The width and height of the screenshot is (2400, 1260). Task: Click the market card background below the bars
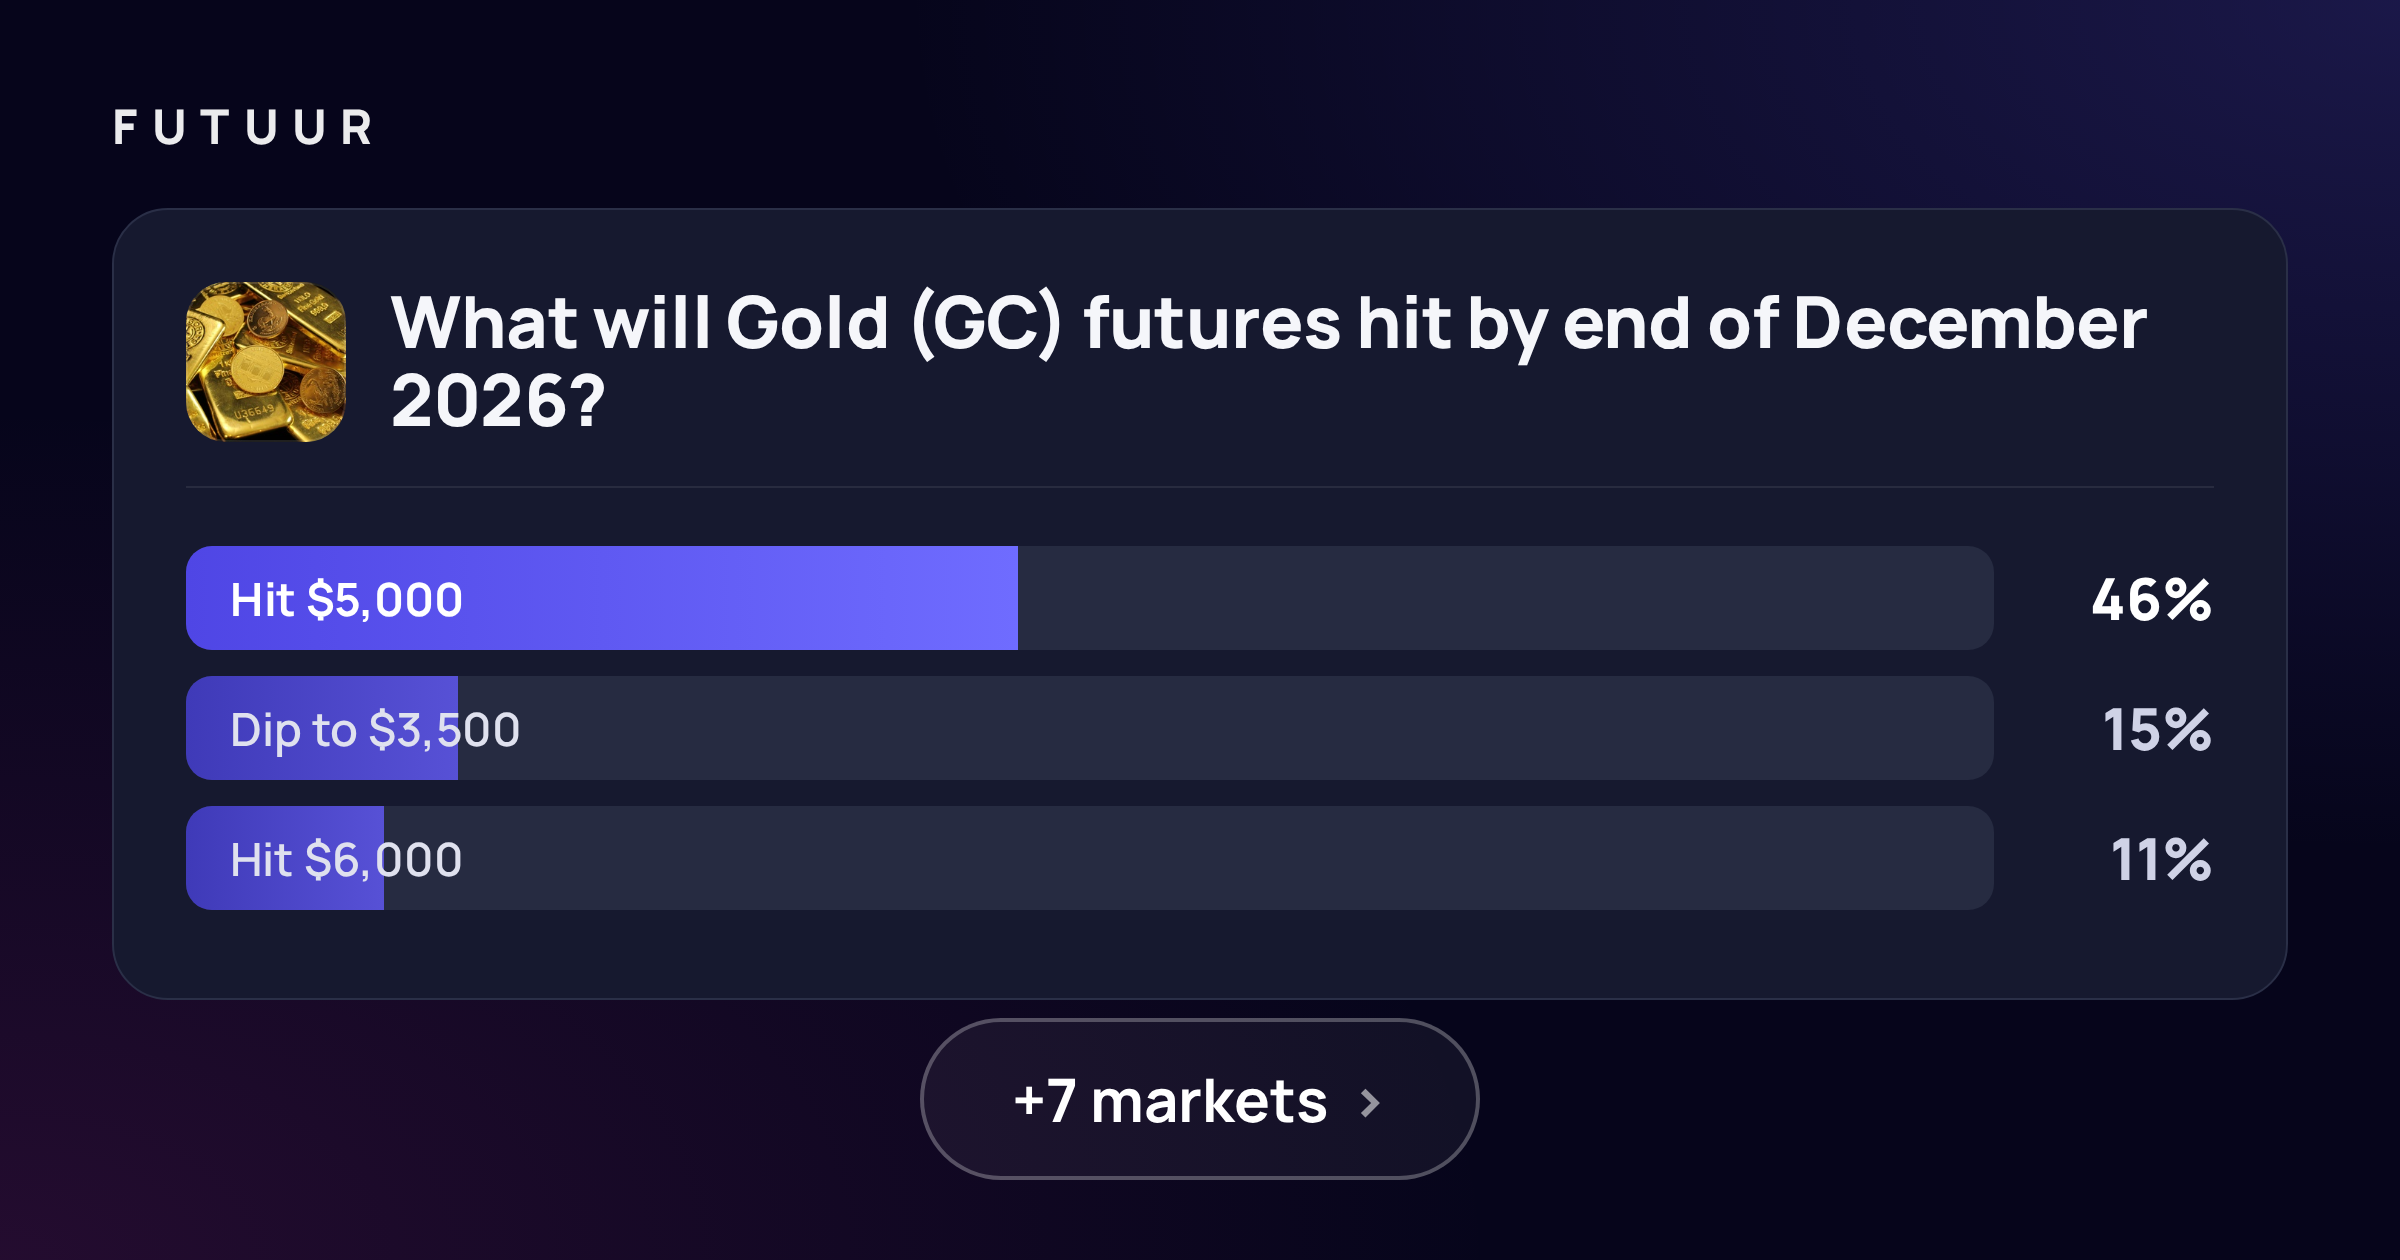pyautogui.click(x=1200, y=953)
